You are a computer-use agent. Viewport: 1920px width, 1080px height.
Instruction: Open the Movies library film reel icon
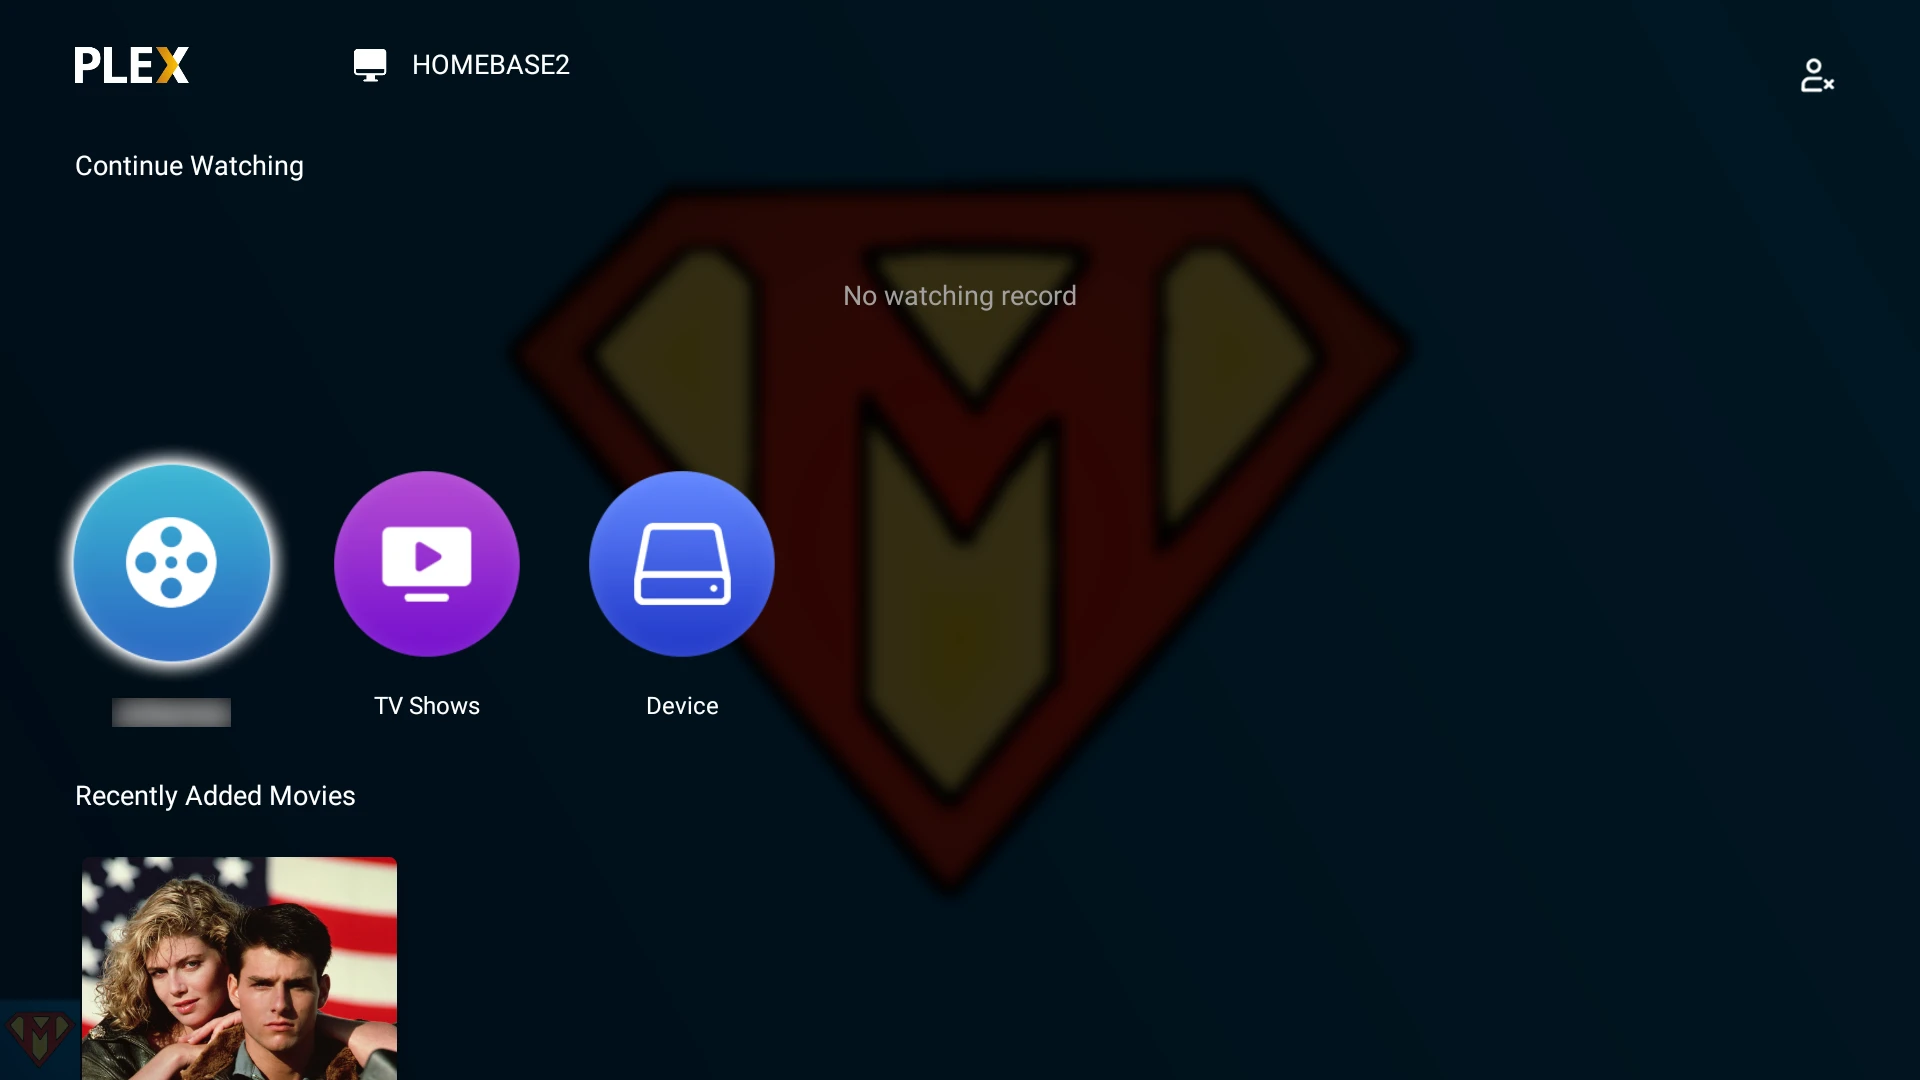pyautogui.click(x=172, y=563)
